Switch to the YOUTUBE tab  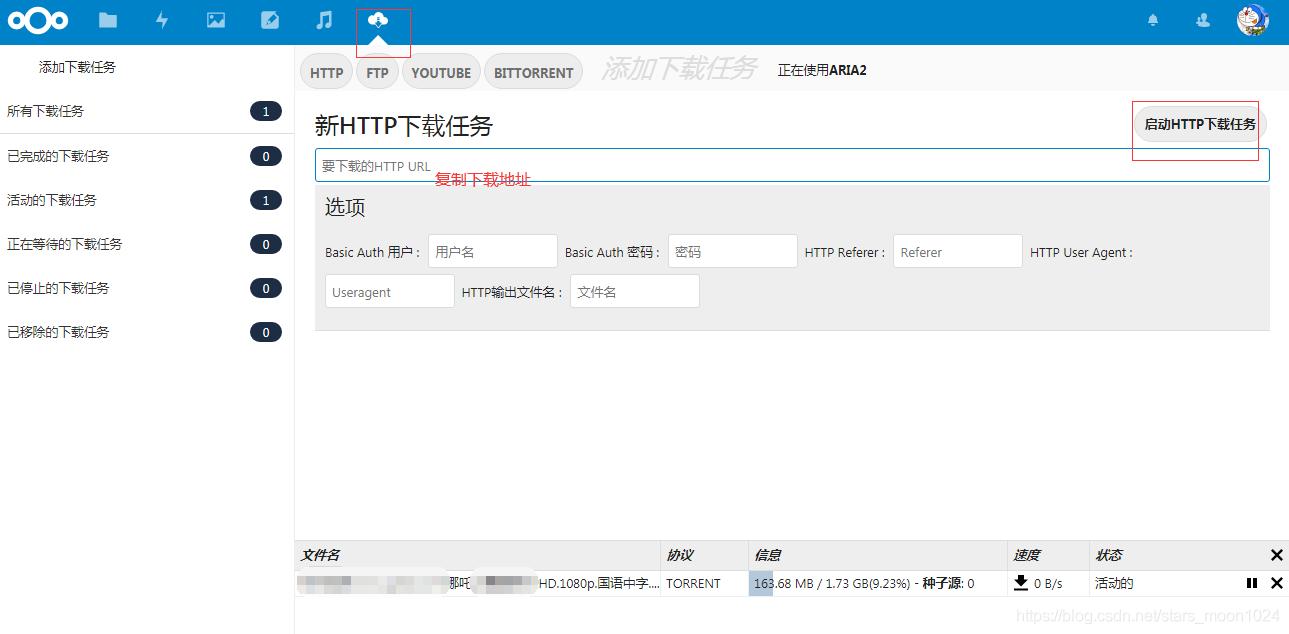click(441, 71)
